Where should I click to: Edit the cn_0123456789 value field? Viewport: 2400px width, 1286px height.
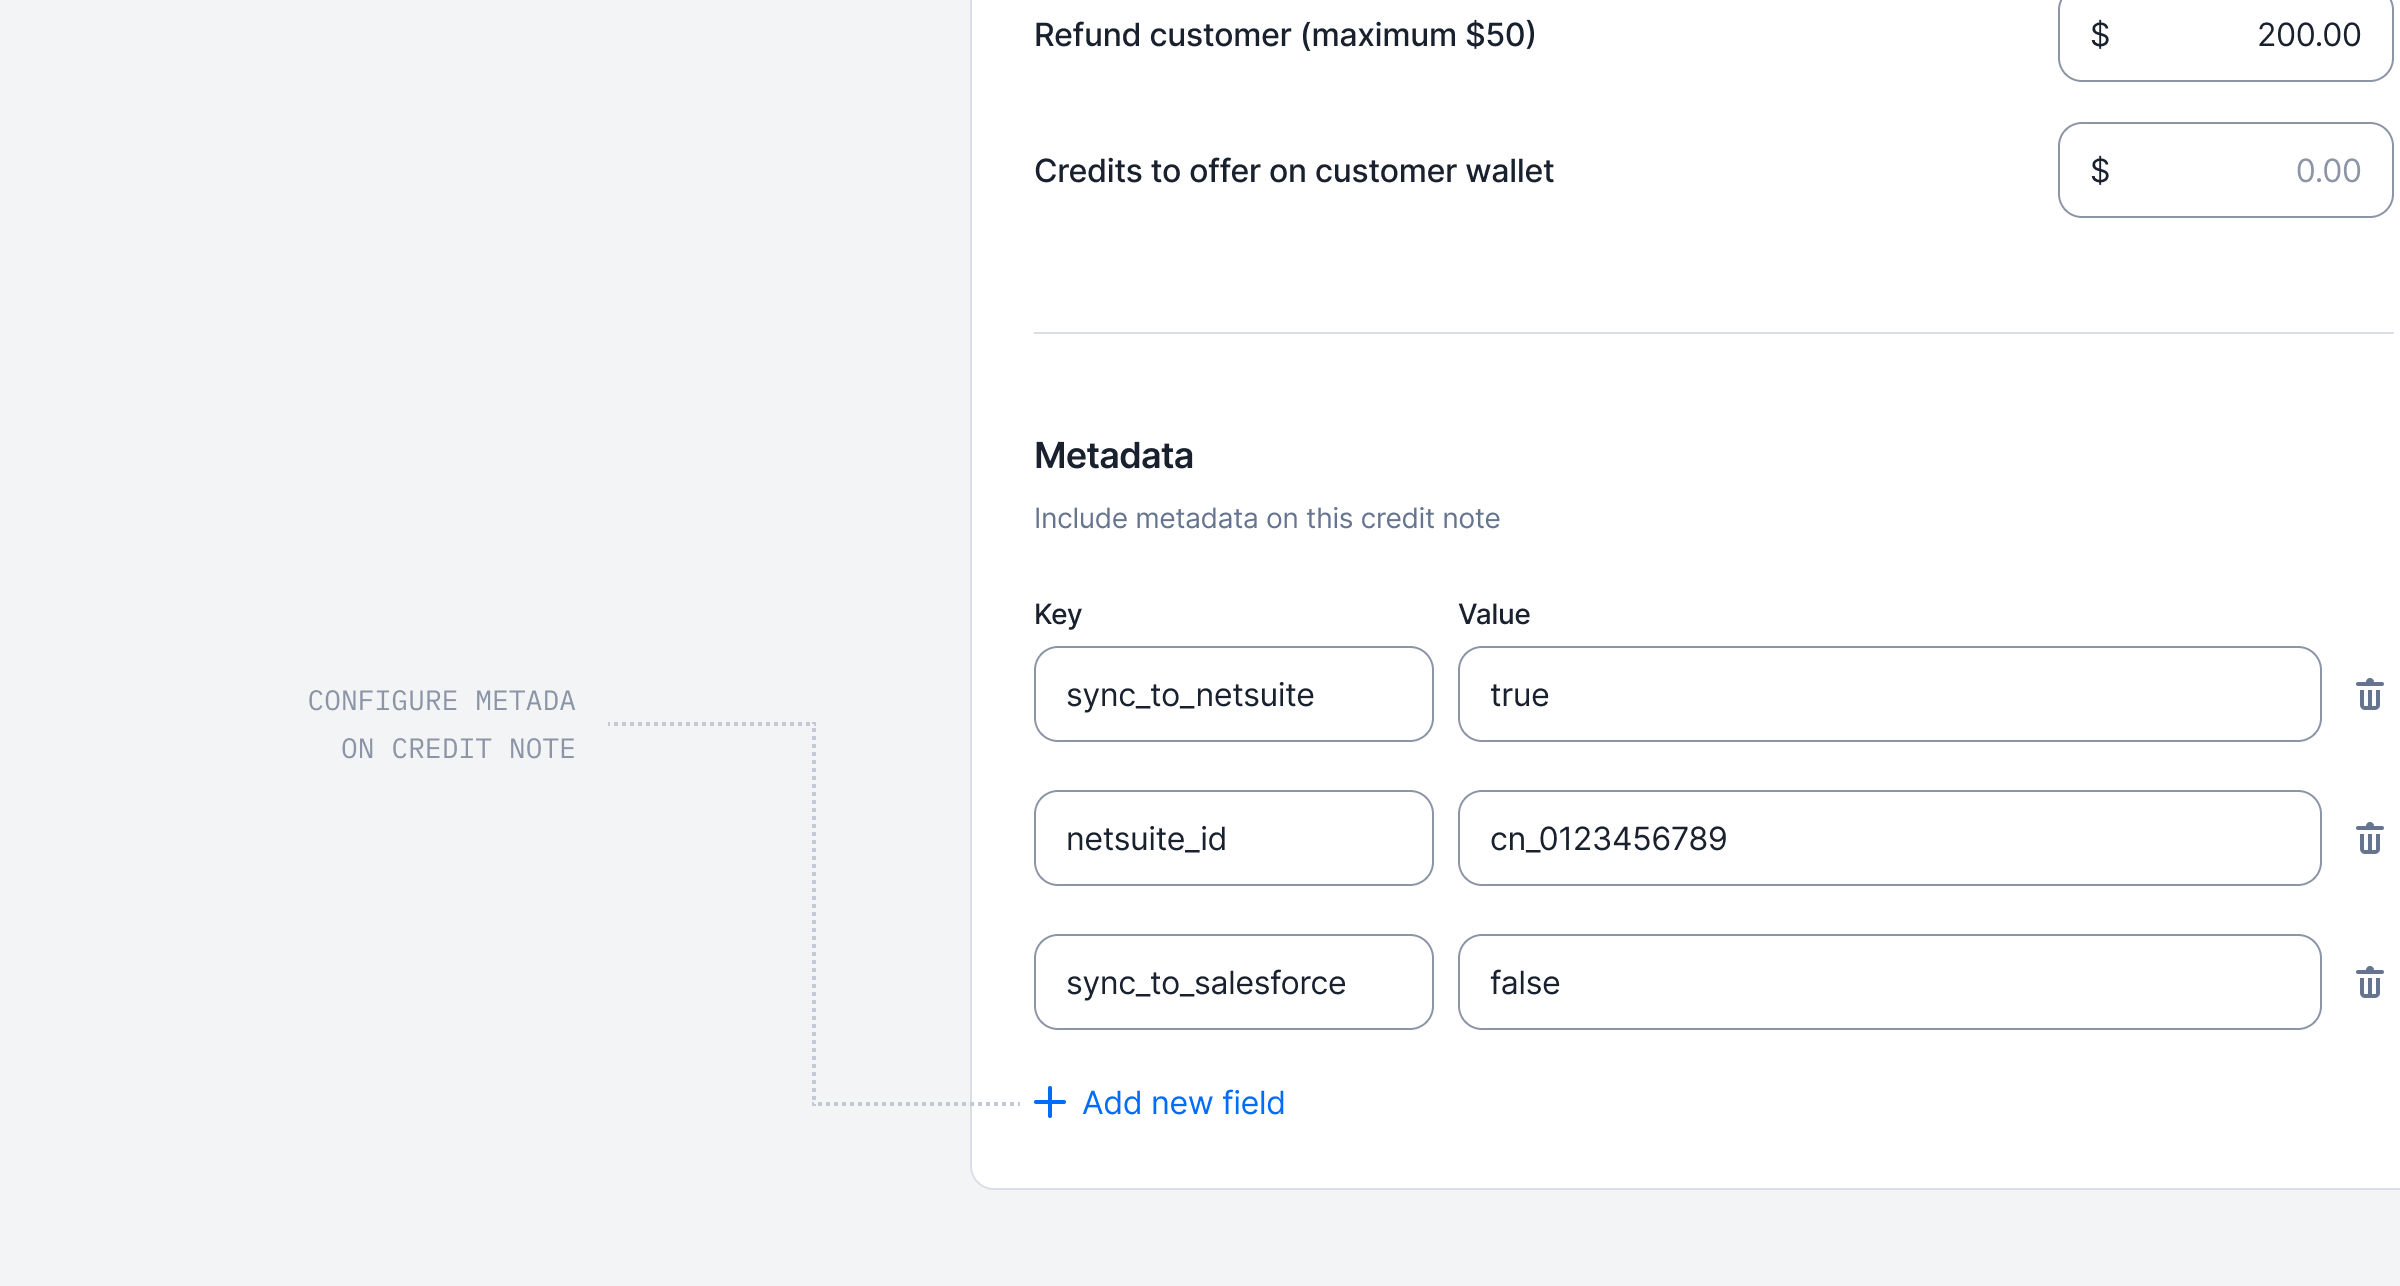[1888, 838]
